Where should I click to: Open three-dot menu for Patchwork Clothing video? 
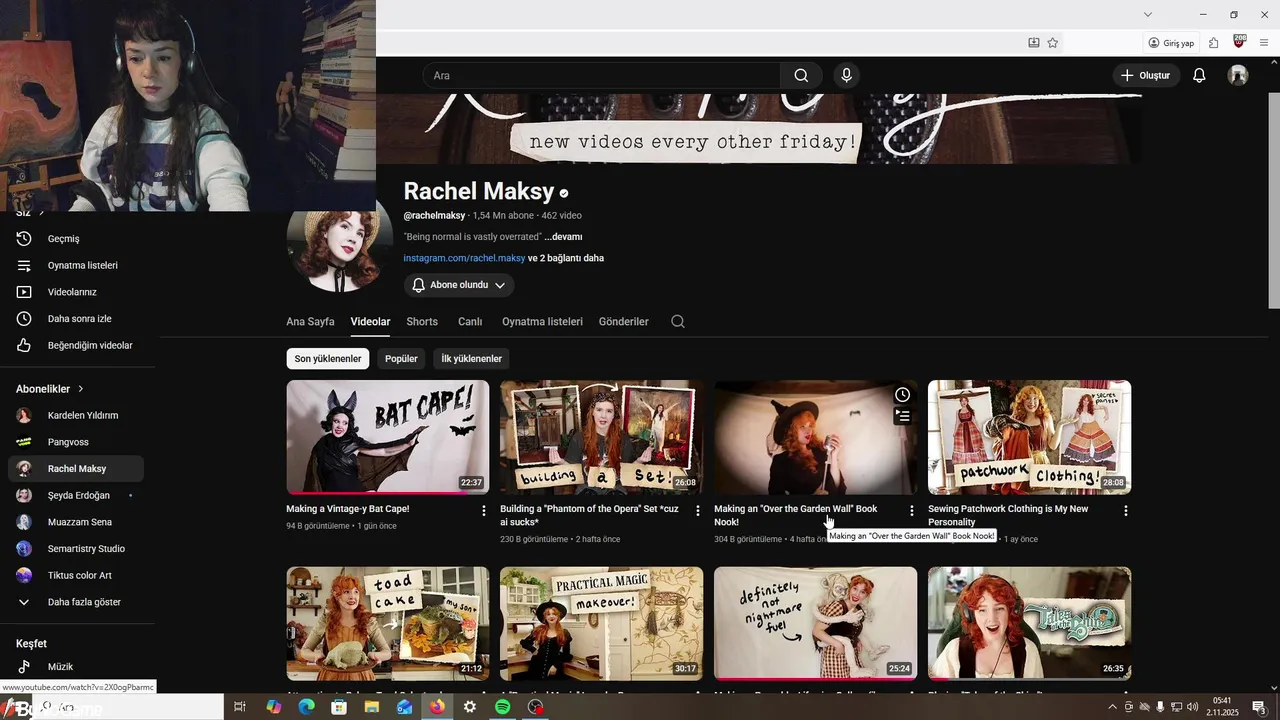click(1125, 511)
